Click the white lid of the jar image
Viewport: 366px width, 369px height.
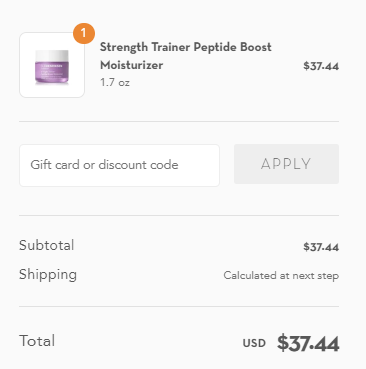(52, 55)
